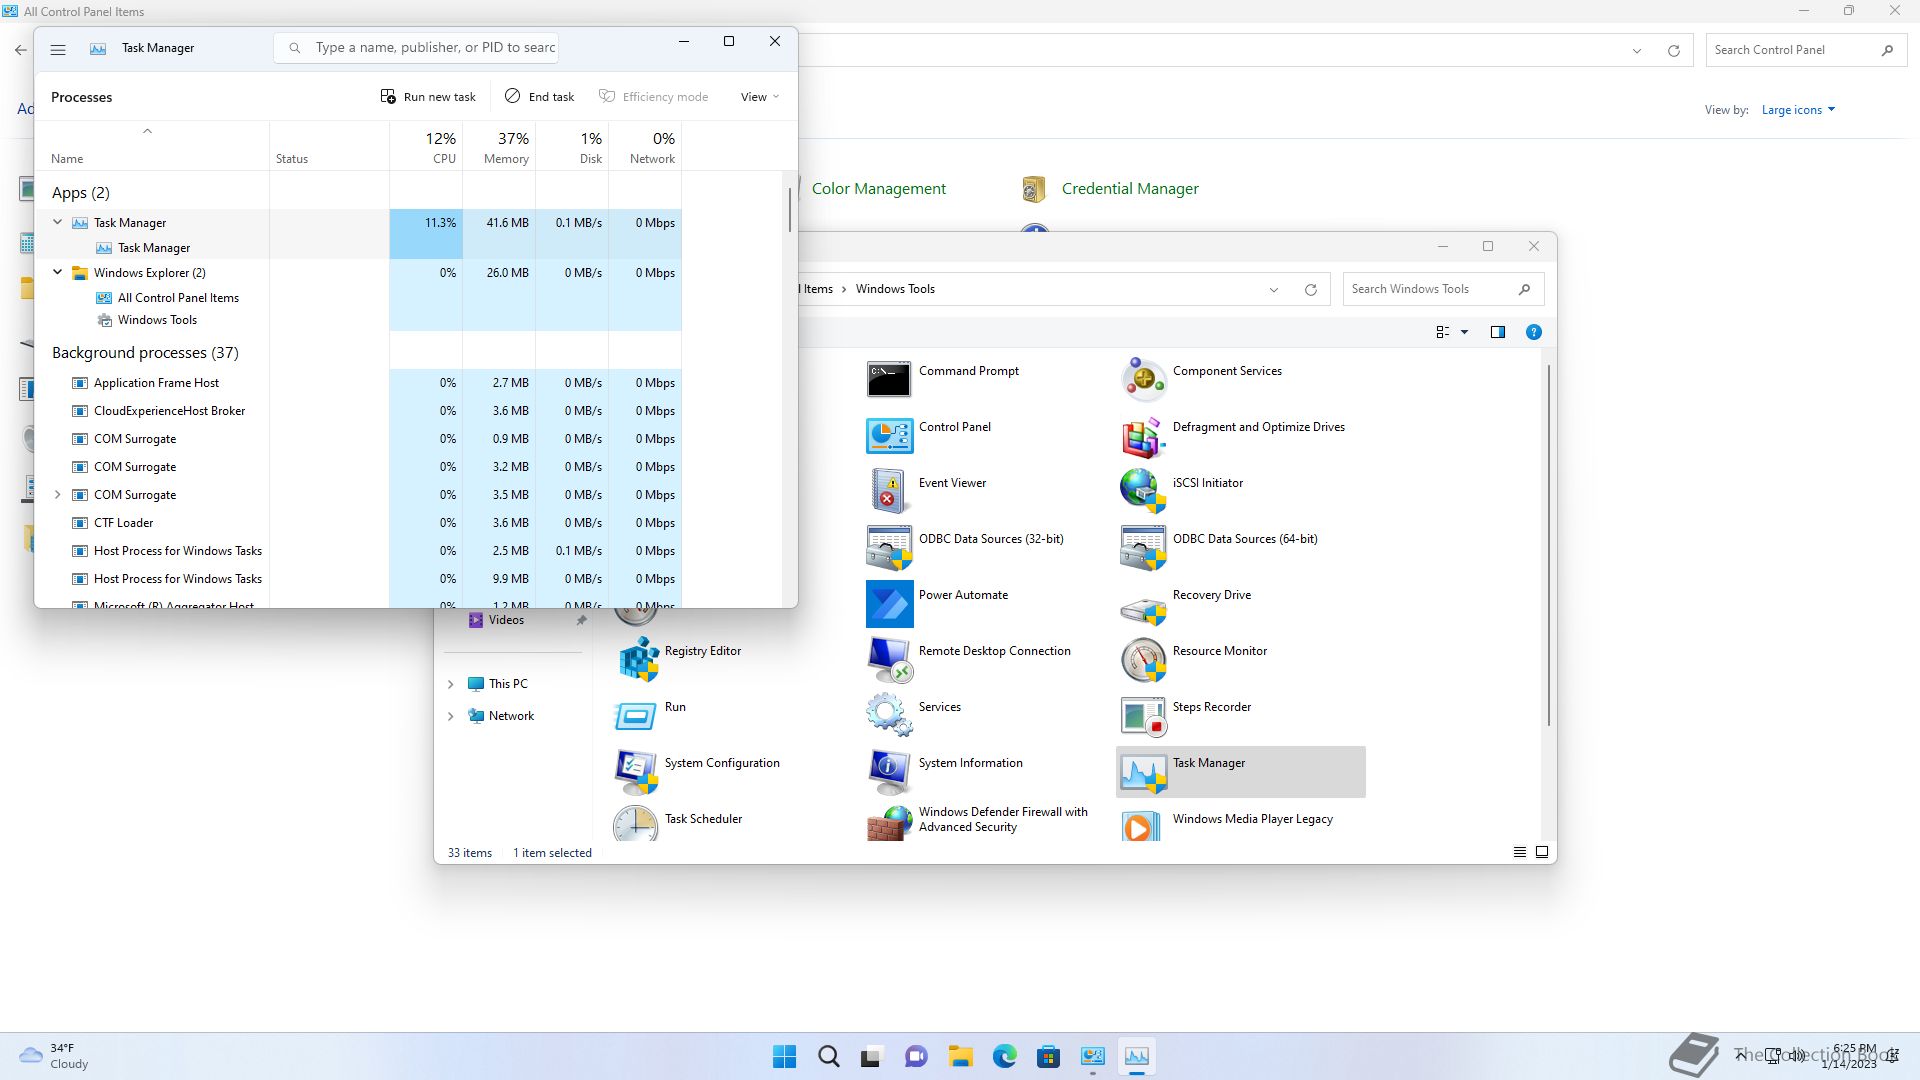Open Task Manager hamburger navigation menu
Image resolution: width=1920 pixels, height=1080 pixels.
point(58,48)
